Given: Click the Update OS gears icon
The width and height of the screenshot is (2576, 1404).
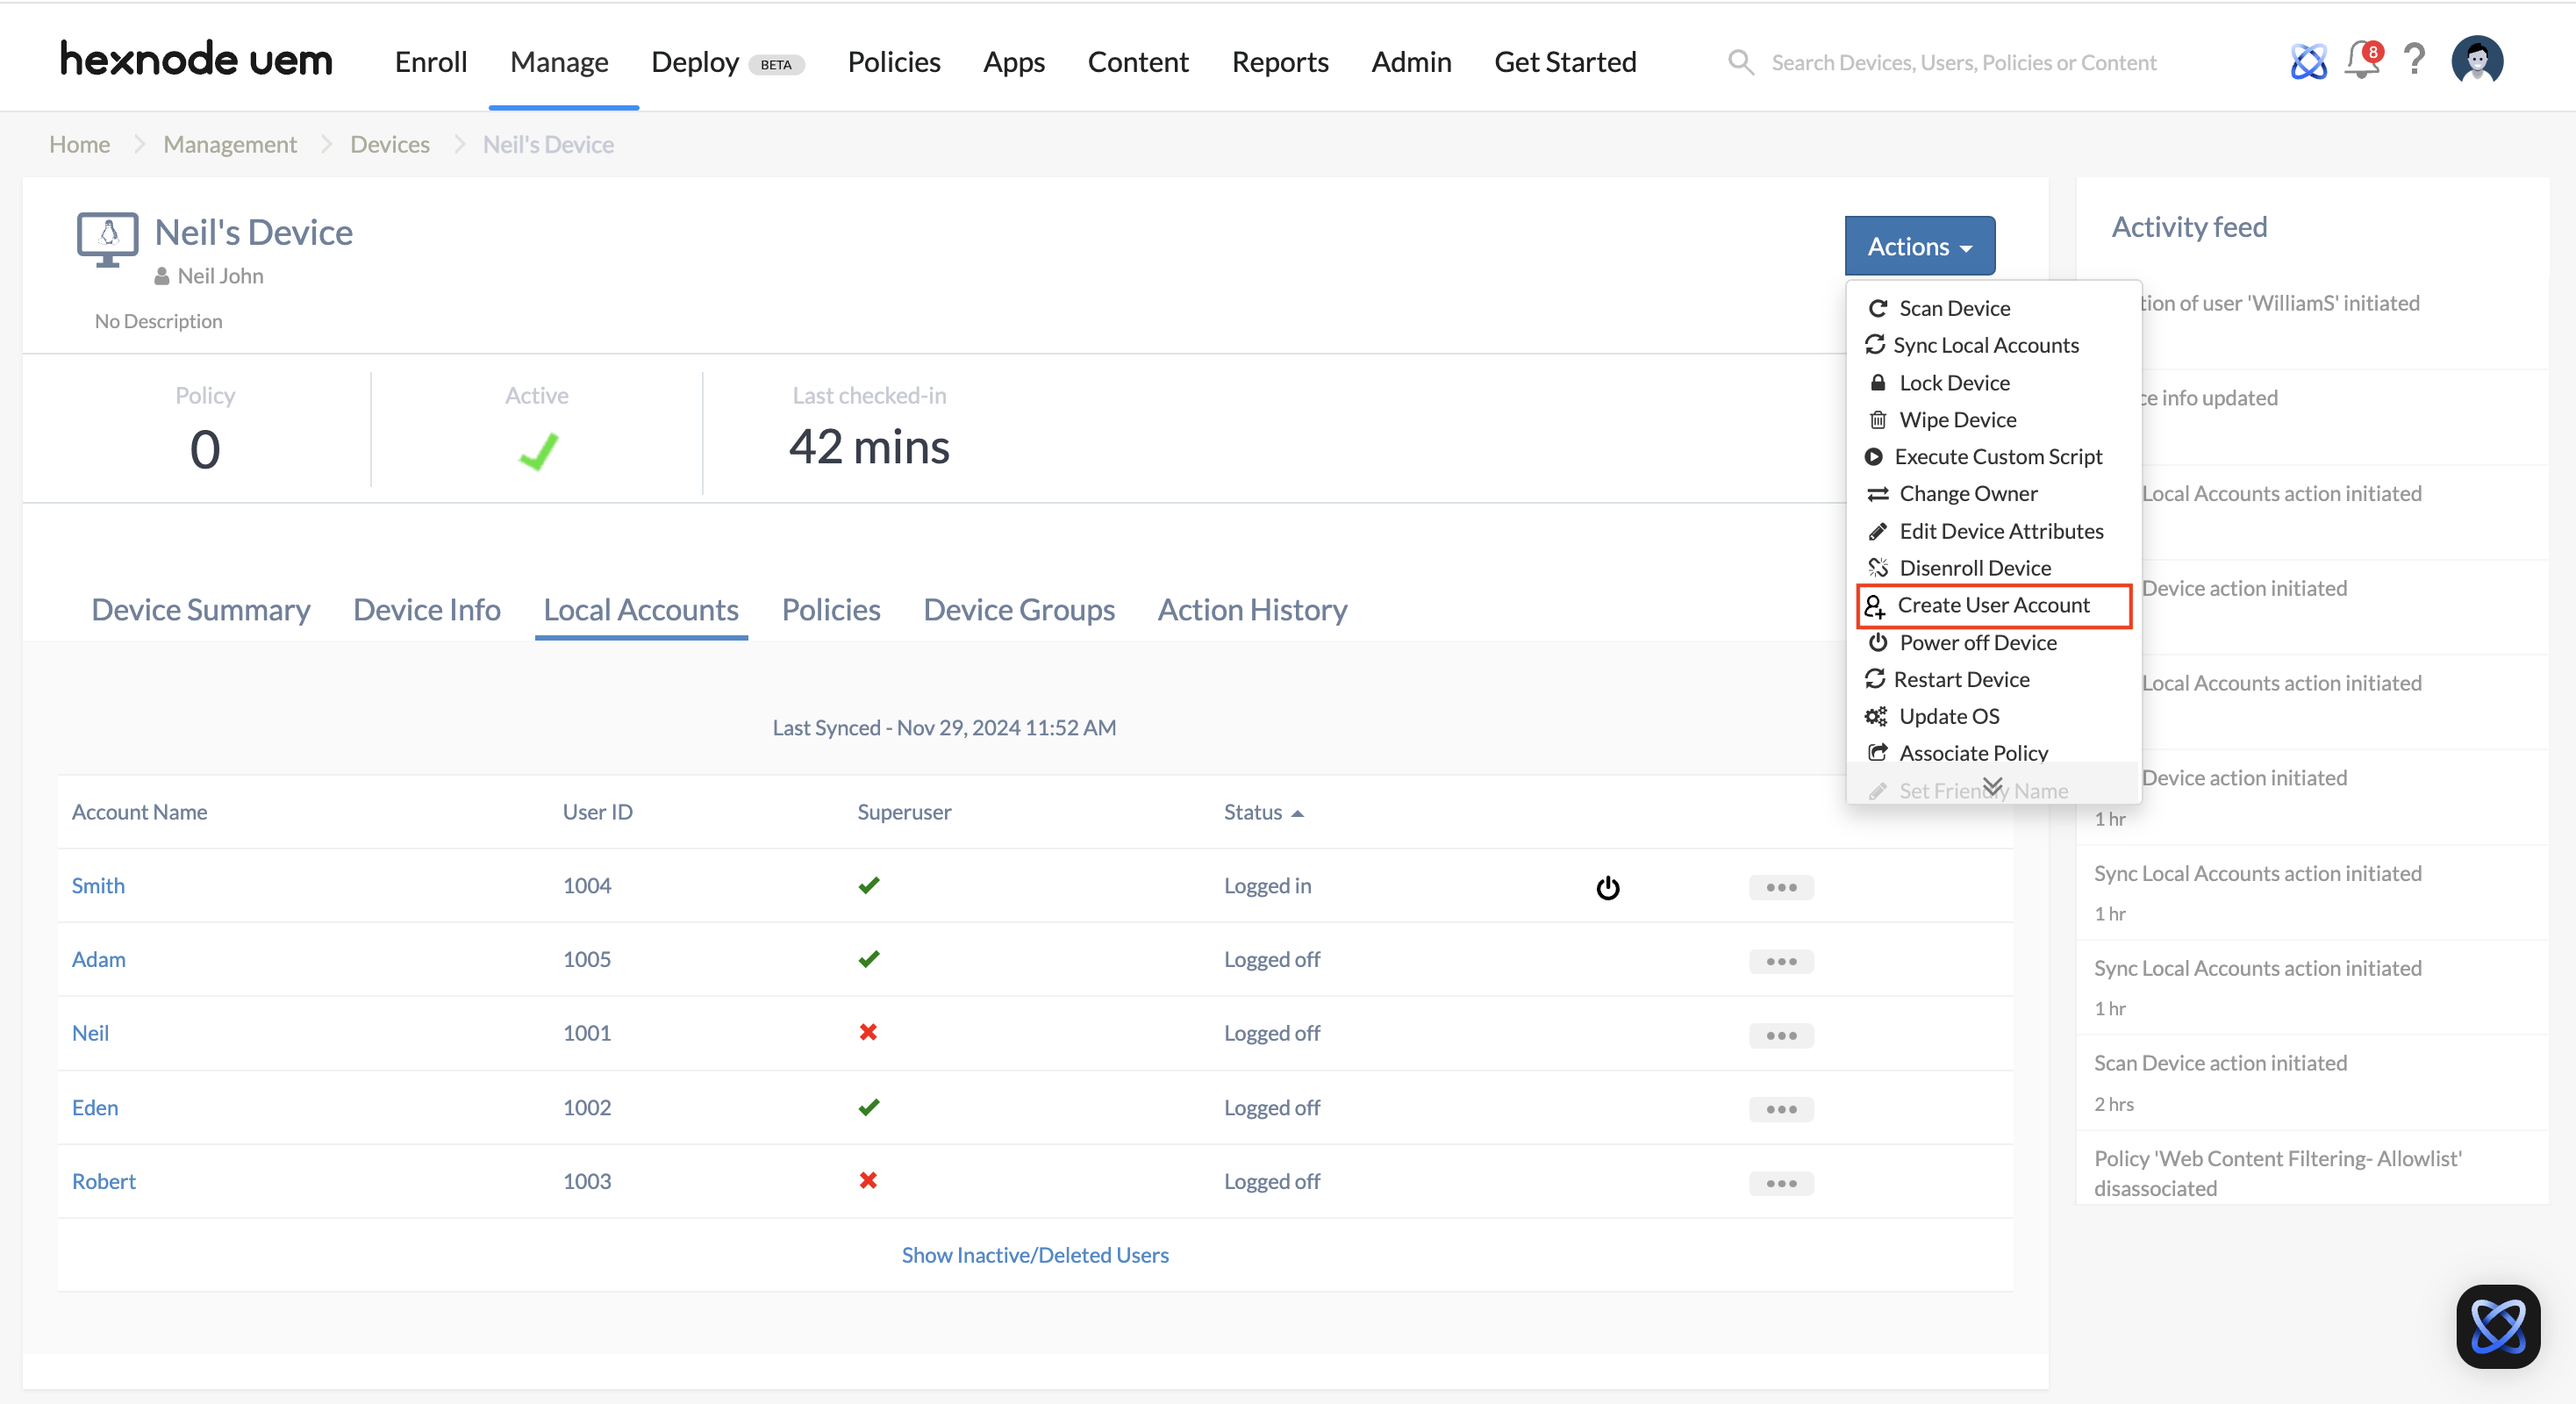Looking at the screenshot, I should 1875,716.
